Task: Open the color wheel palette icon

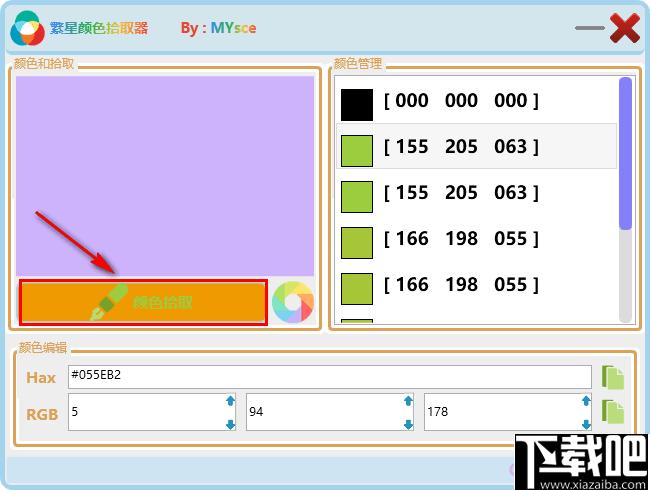Action: (x=293, y=302)
